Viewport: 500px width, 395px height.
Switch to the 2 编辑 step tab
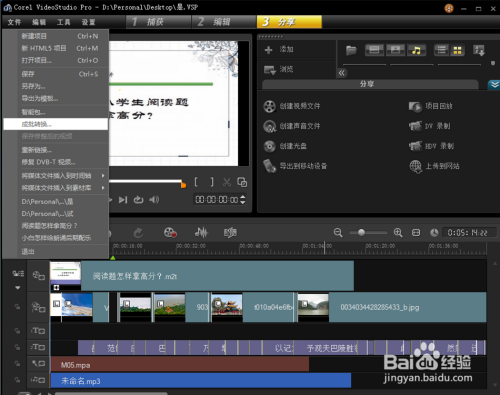[x=224, y=22]
